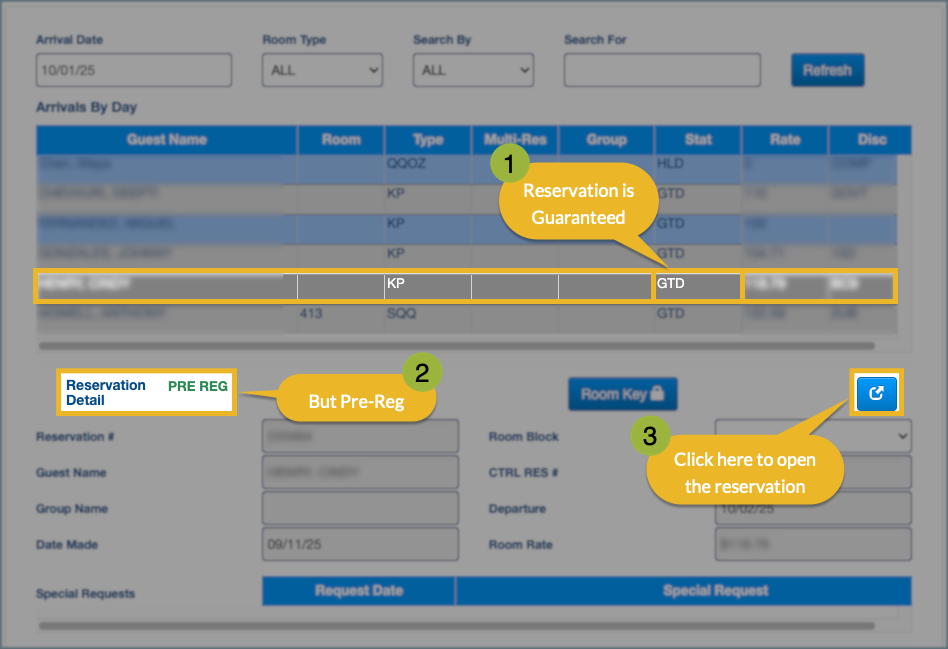Click the Room Key lock button

622,394
